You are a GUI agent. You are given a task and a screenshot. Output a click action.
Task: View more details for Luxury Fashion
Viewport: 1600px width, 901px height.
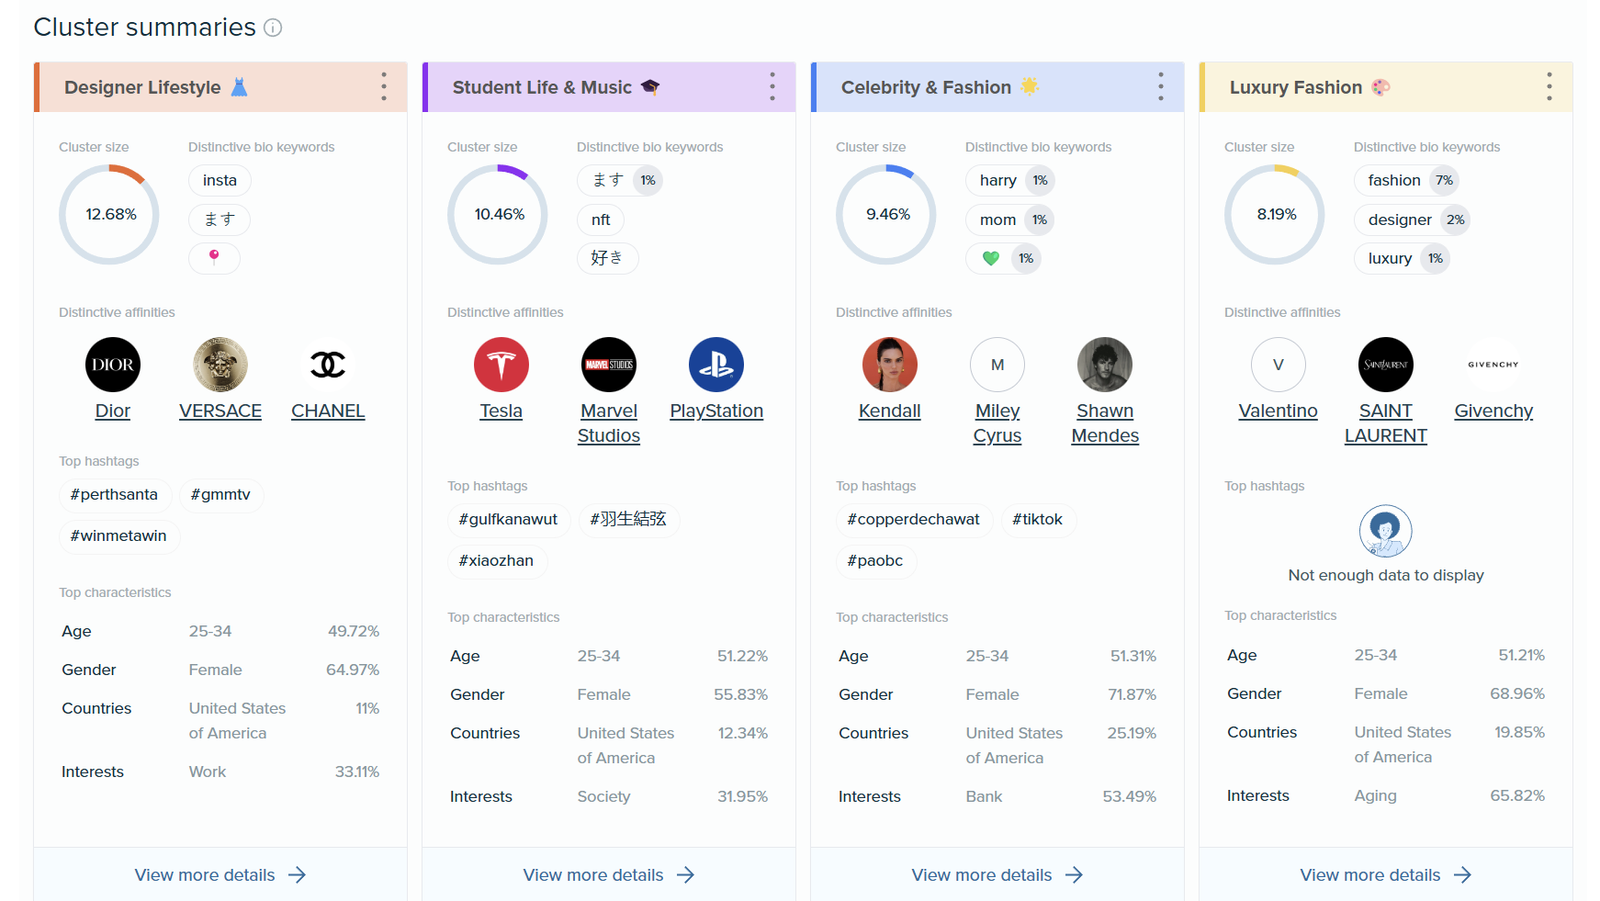1385,875
